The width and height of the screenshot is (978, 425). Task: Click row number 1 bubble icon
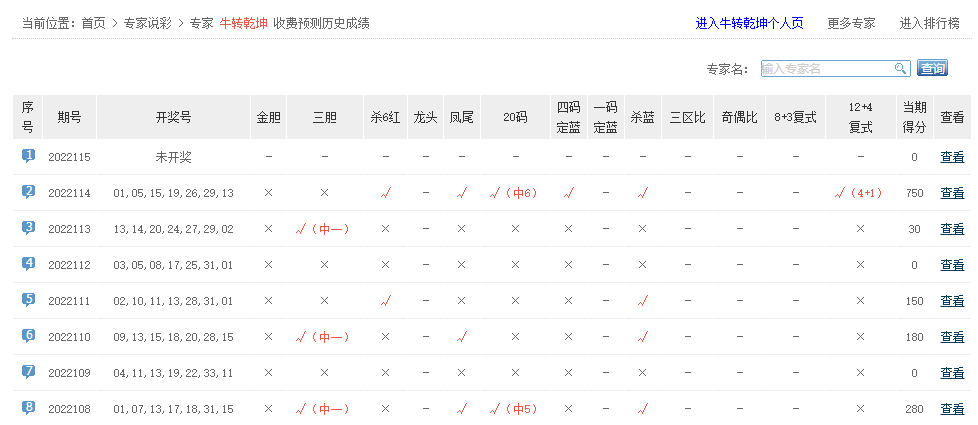coord(28,156)
